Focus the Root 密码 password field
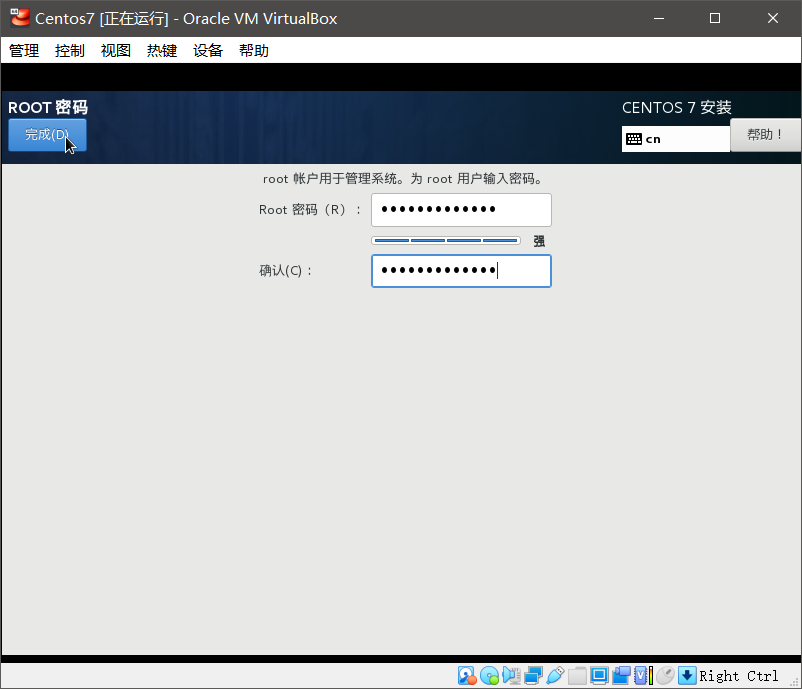This screenshot has height=689, width=802. [461, 210]
